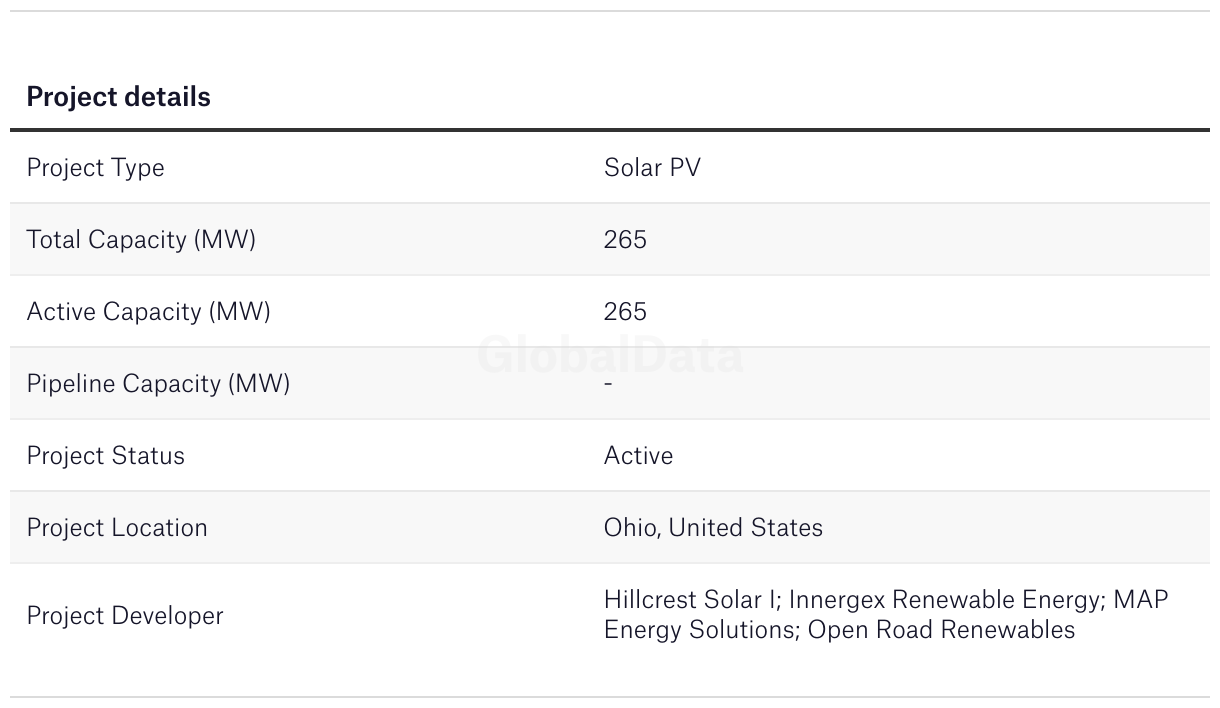
Task: Click Hillcrest Solar I developer name
Action: [690, 600]
